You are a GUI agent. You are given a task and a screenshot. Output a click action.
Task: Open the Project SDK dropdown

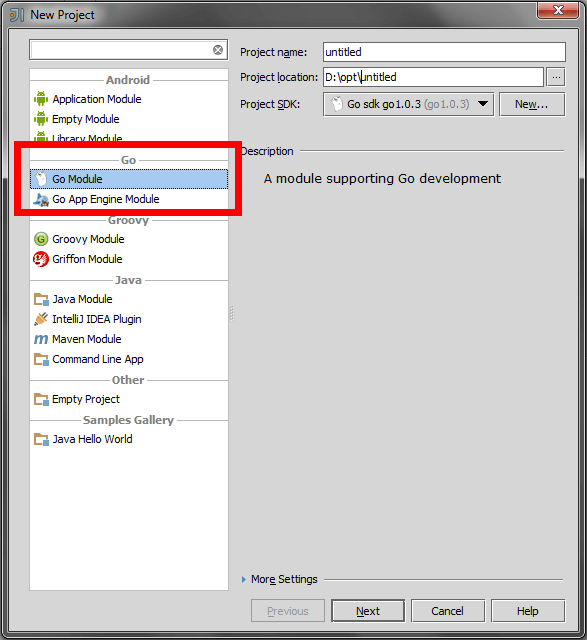pos(409,104)
